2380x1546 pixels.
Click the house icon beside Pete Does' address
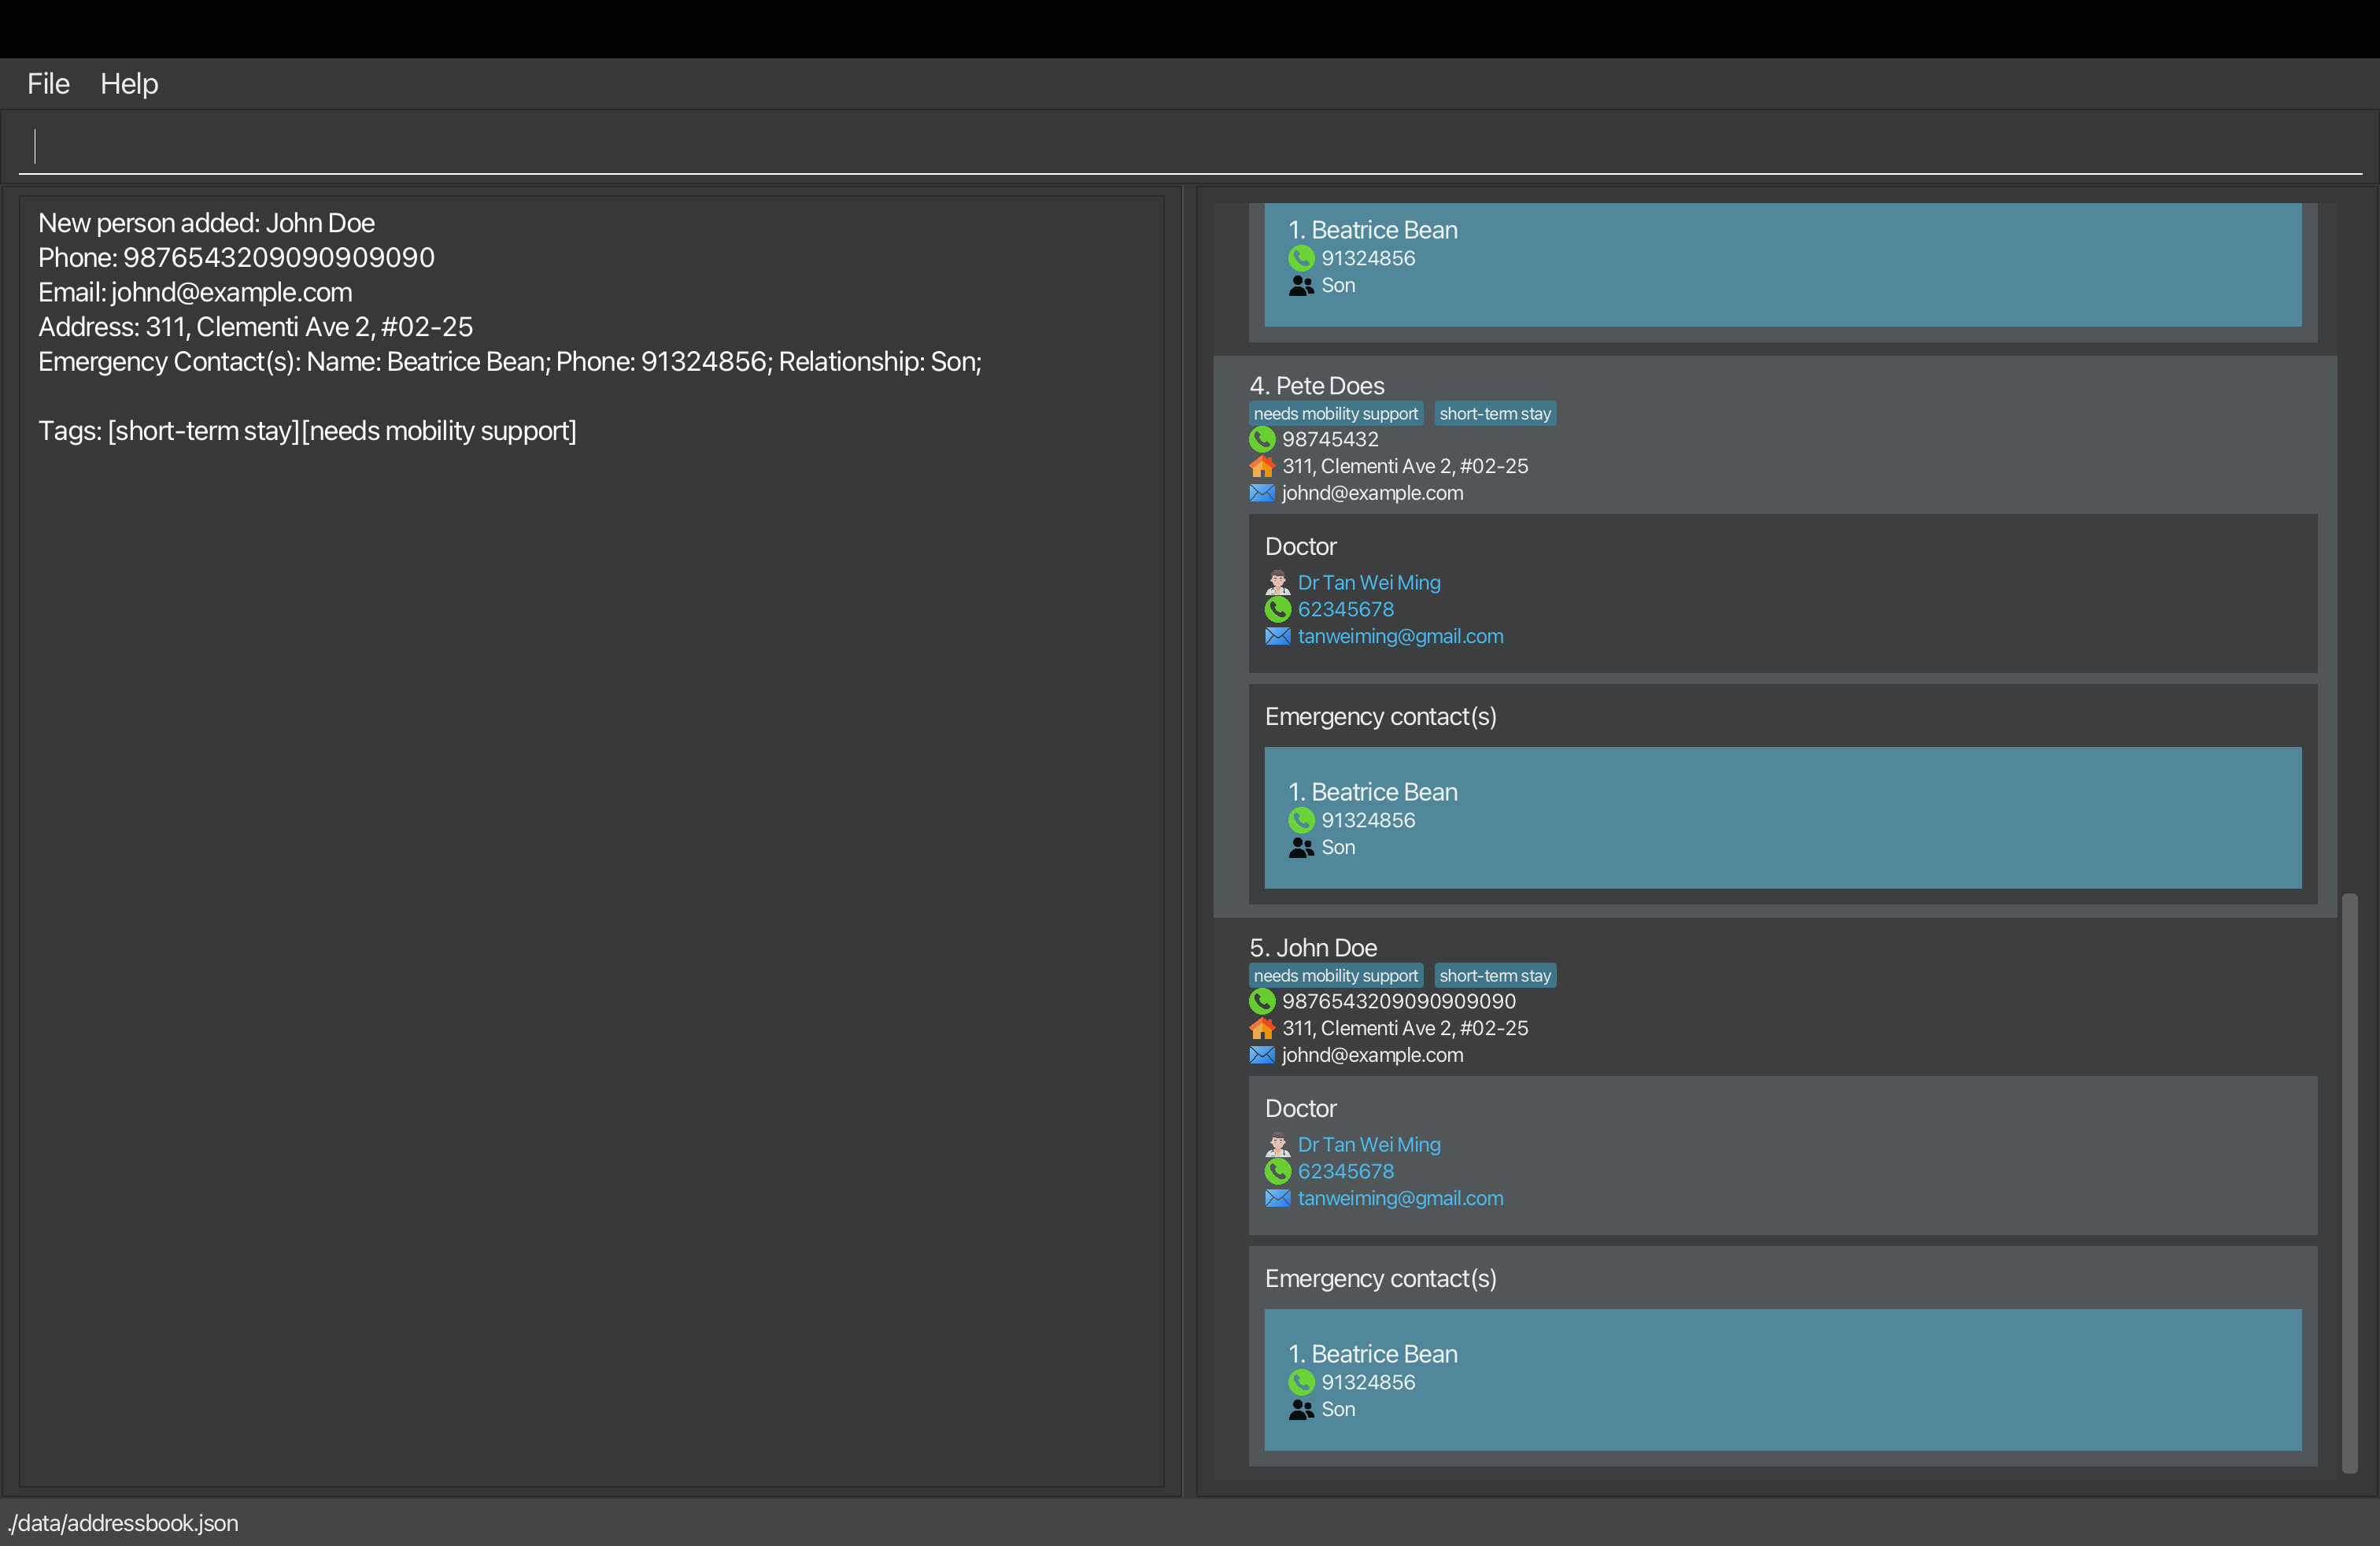pyautogui.click(x=1262, y=466)
